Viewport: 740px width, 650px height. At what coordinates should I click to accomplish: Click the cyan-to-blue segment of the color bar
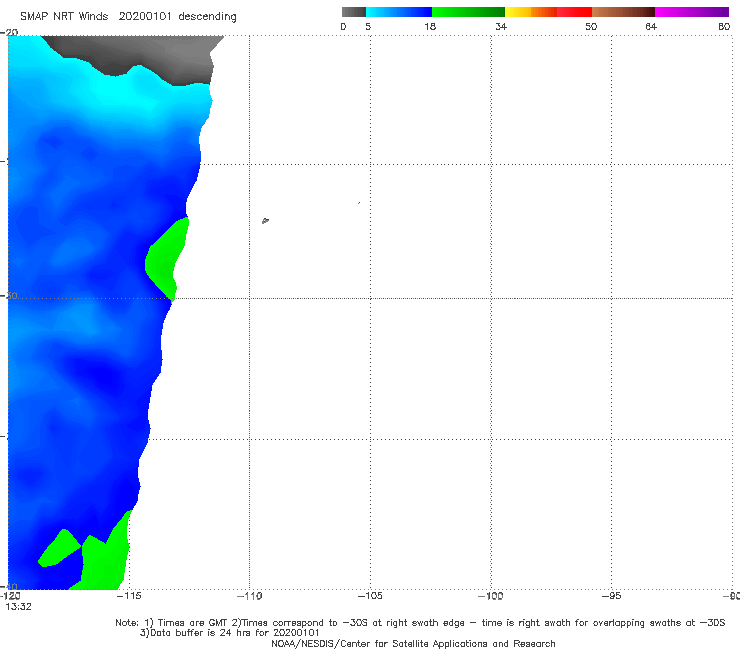coord(399,12)
